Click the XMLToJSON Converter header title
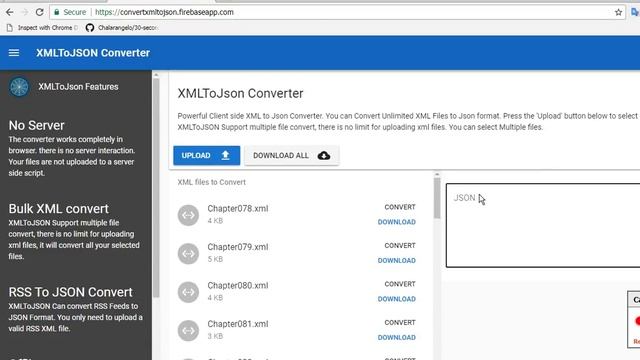Image resolution: width=640 pixels, height=360 pixels. [93, 53]
